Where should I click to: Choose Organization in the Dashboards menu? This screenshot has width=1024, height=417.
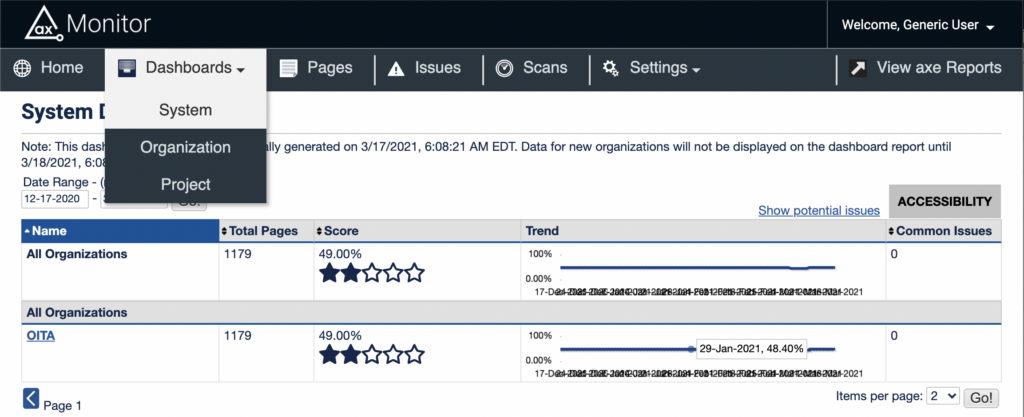click(185, 147)
